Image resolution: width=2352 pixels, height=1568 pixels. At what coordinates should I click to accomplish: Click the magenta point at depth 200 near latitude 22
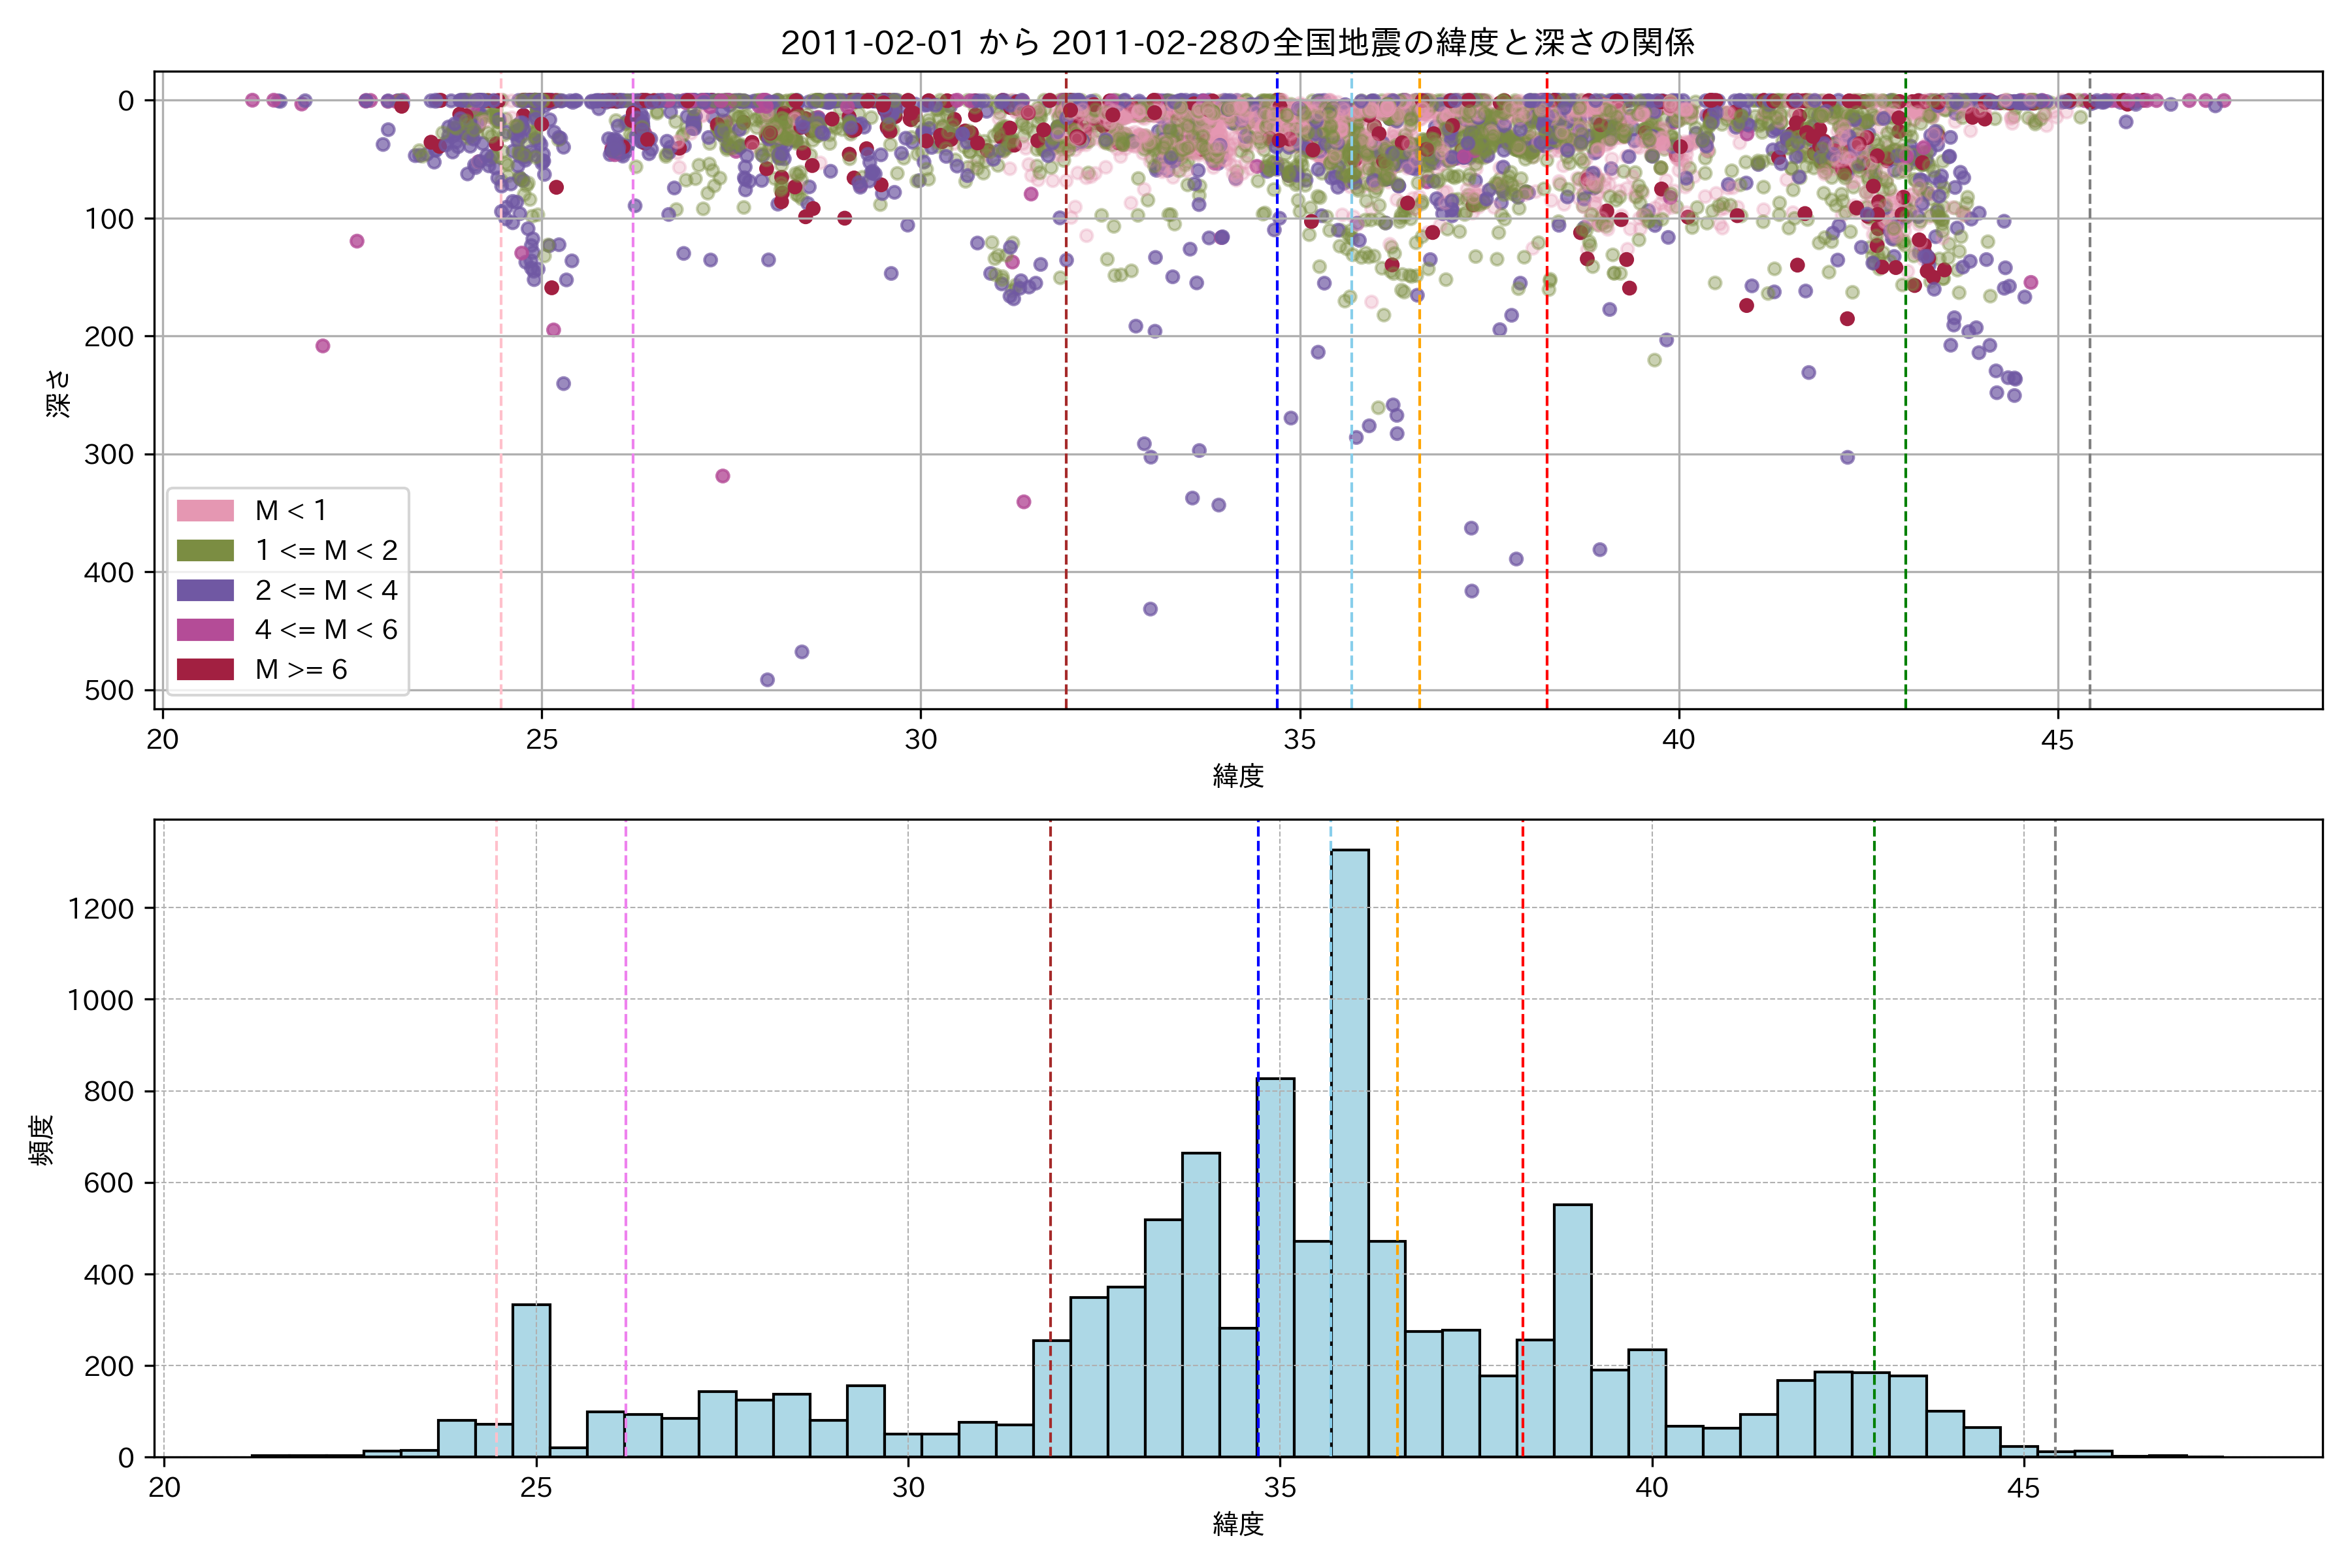322,346
